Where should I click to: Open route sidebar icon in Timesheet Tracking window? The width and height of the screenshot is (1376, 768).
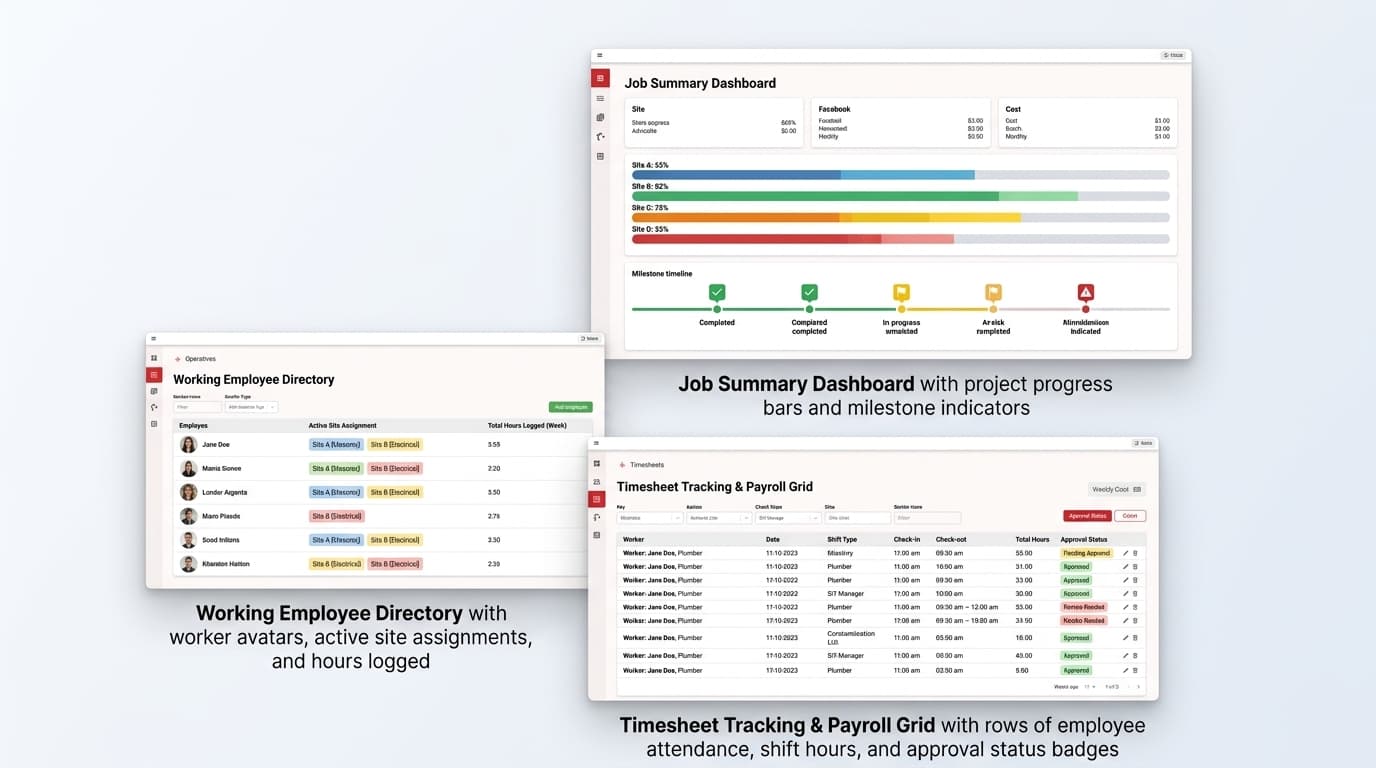tap(597, 517)
